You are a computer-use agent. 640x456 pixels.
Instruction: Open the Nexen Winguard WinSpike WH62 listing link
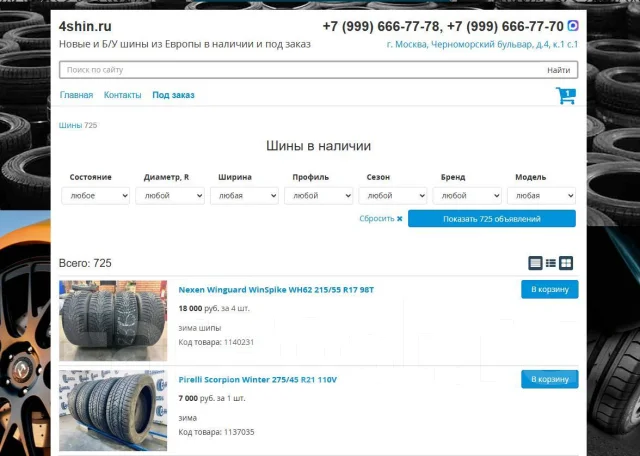coord(276,290)
